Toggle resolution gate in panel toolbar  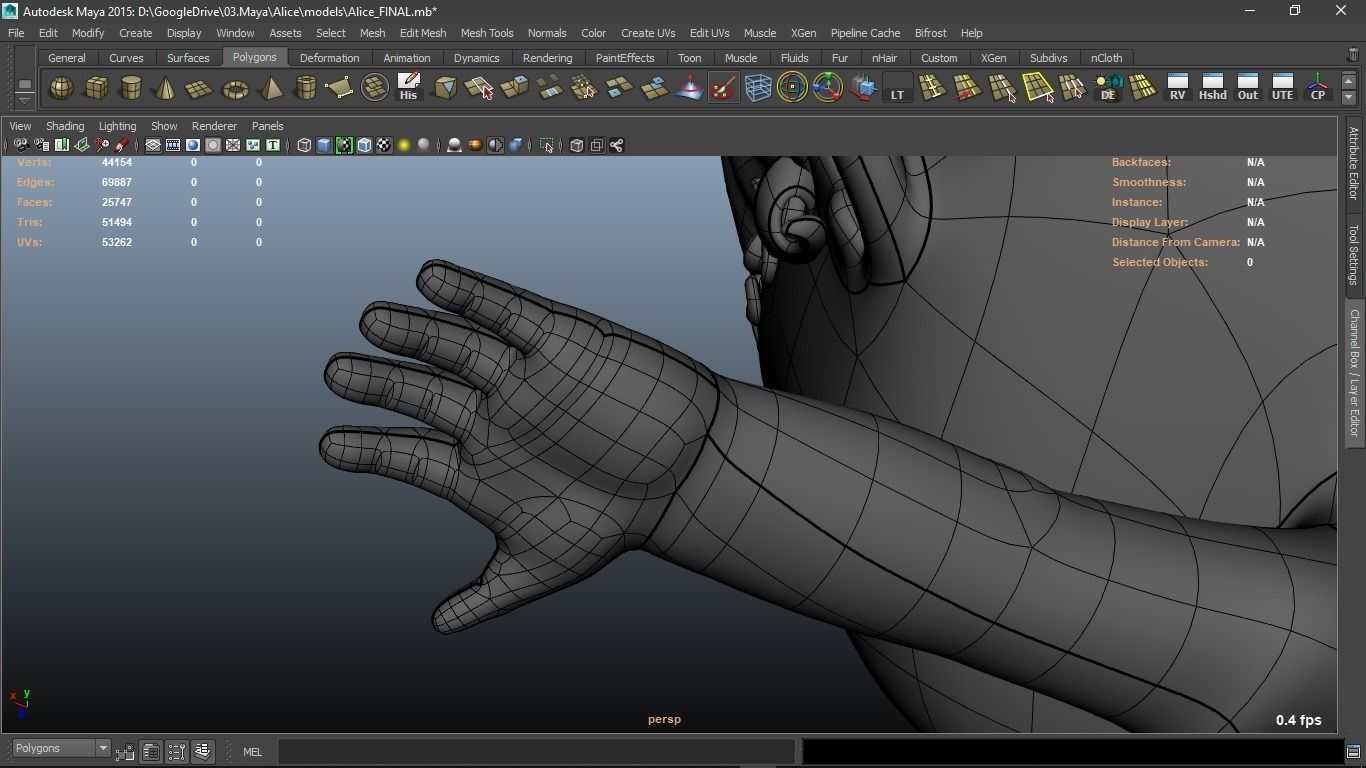pyautogui.click(x=193, y=146)
